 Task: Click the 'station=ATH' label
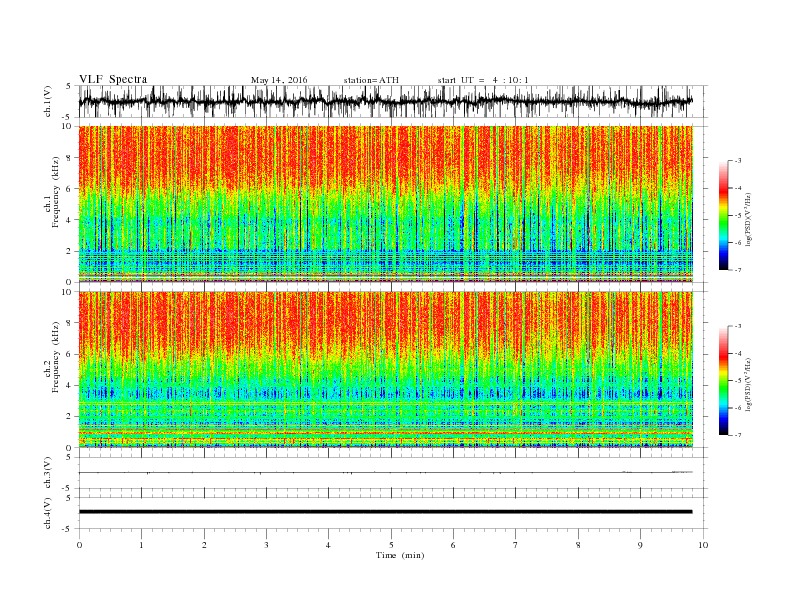click(371, 80)
